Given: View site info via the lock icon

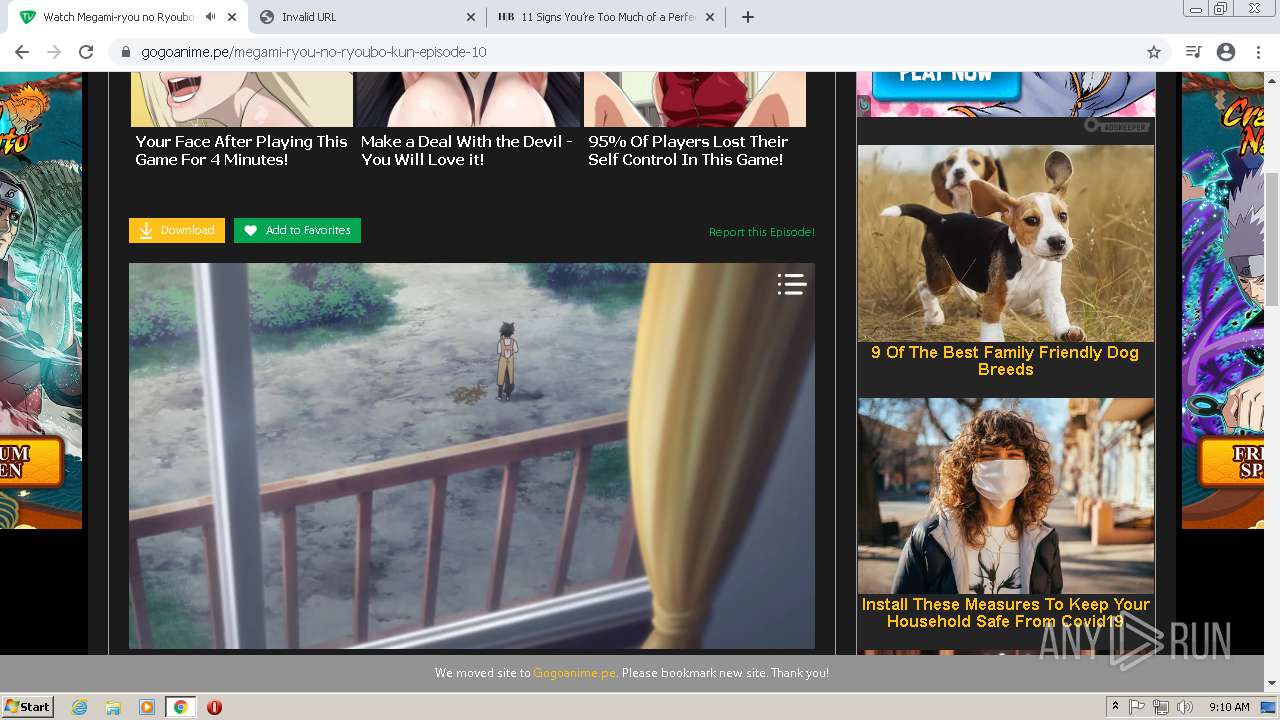Looking at the screenshot, I should click(x=126, y=52).
